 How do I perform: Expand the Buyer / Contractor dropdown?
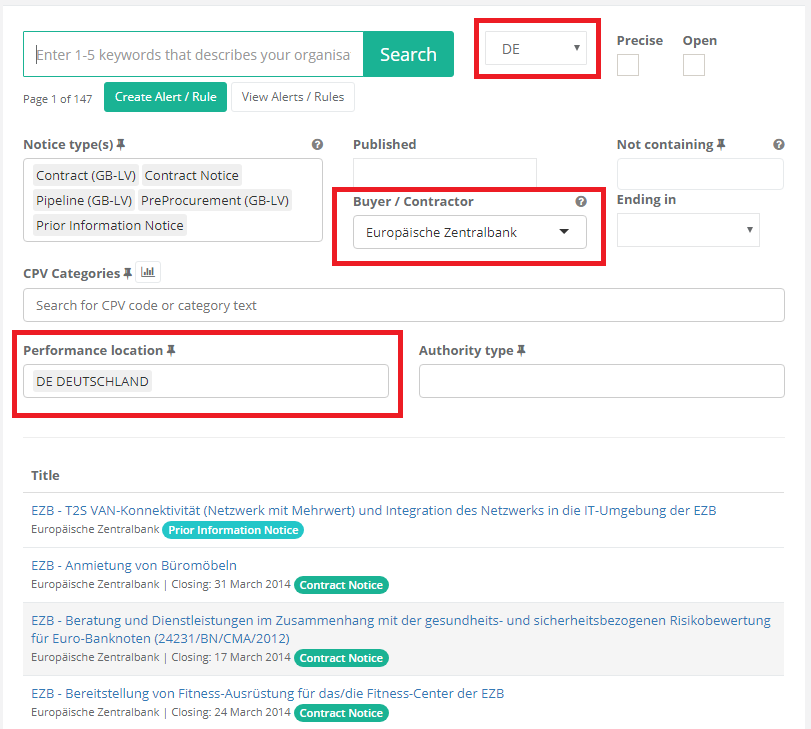point(468,232)
